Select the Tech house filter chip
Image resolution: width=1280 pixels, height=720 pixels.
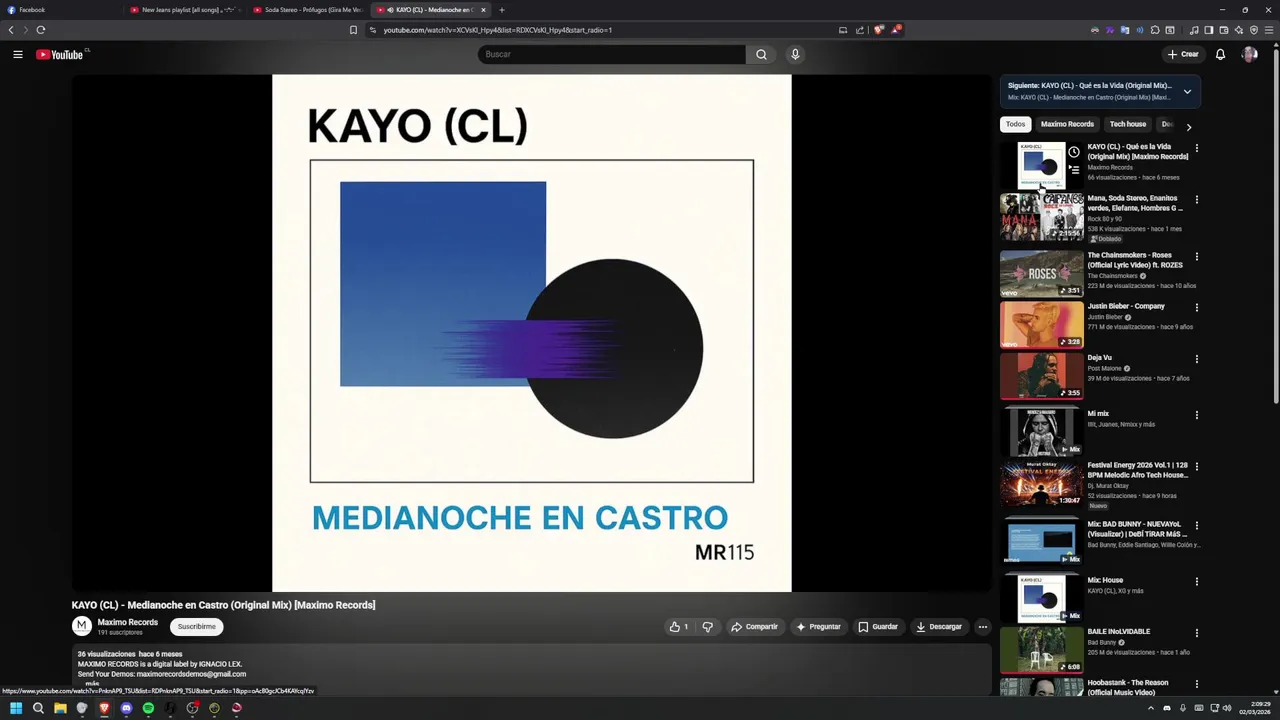point(1127,124)
